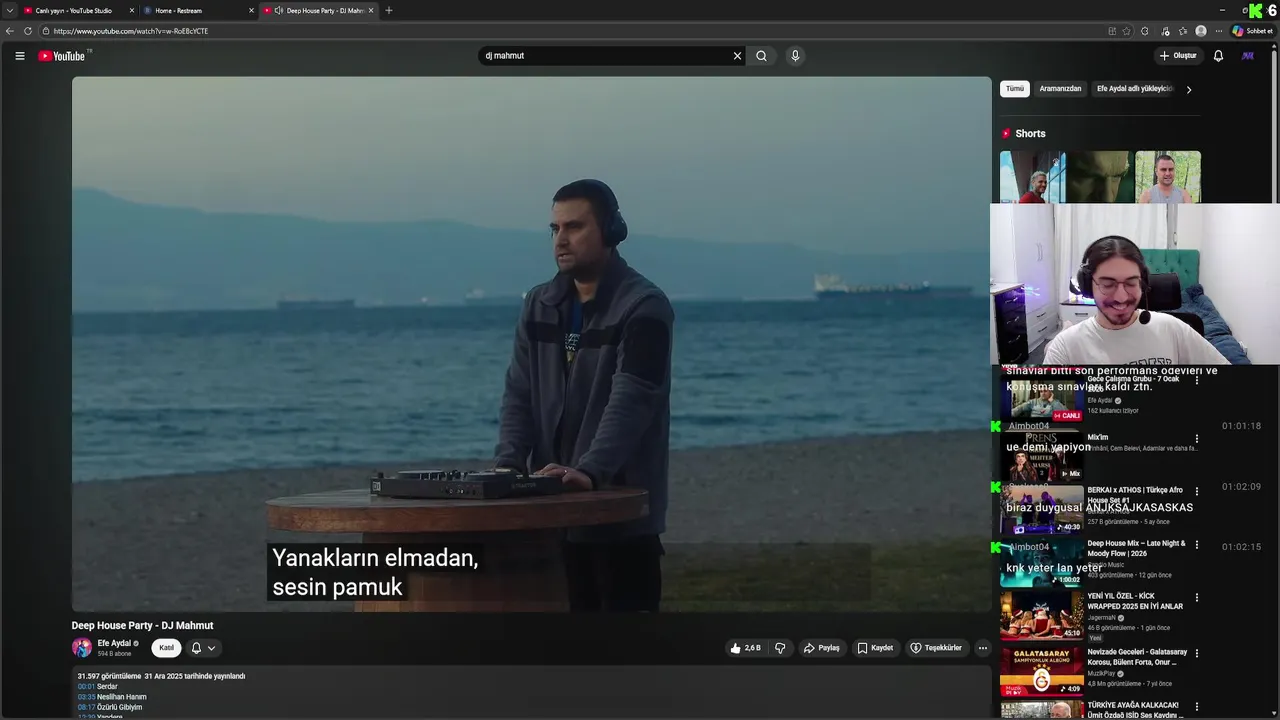This screenshot has height=720, width=1280.
Task: Like the video (2,6 B)
Action: pos(746,648)
